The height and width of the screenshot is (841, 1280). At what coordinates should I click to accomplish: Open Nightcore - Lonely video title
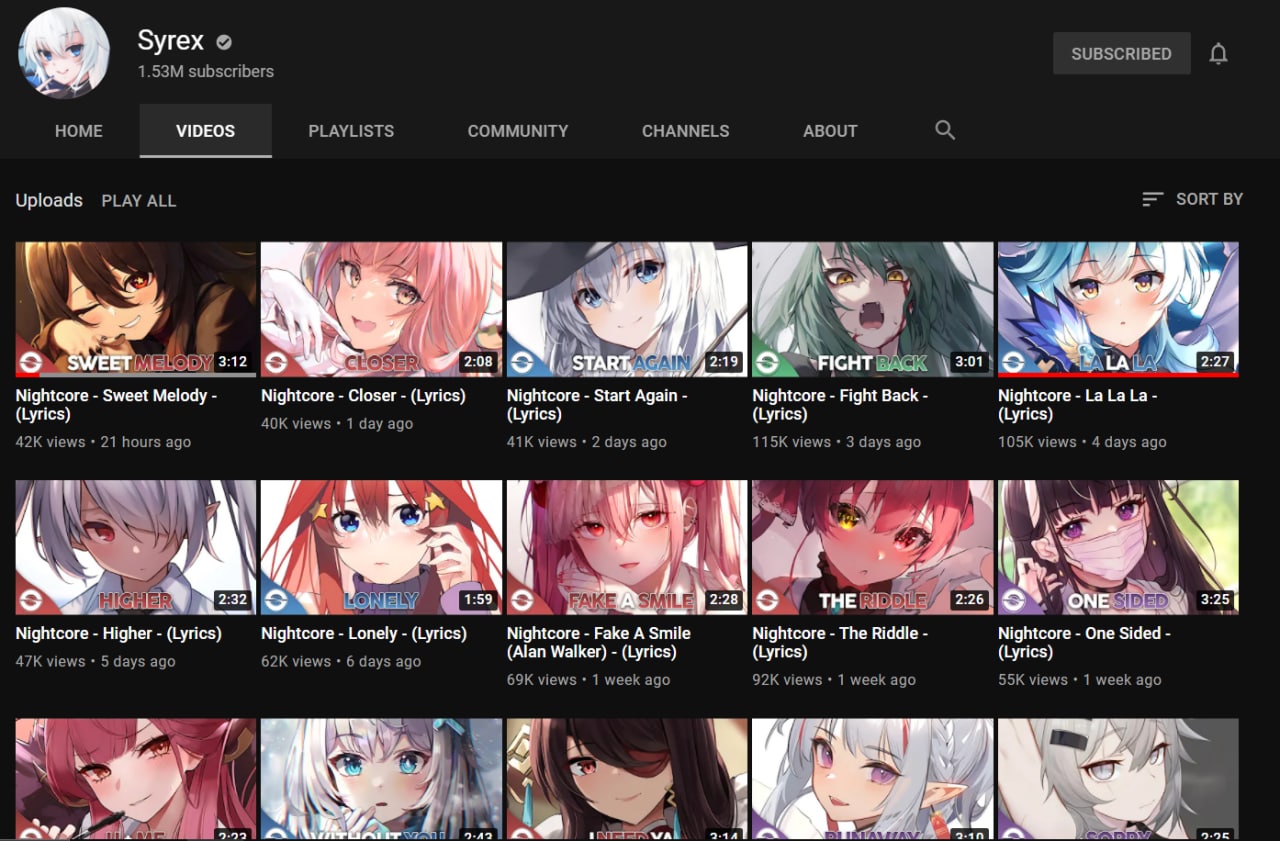(364, 633)
